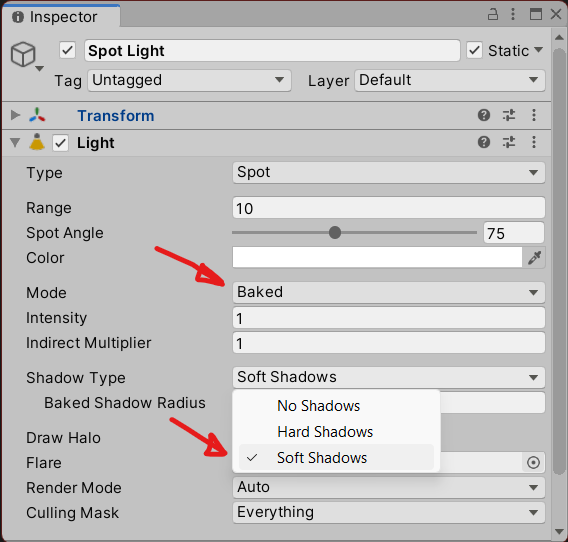Click the Transform component title

pos(116,116)
